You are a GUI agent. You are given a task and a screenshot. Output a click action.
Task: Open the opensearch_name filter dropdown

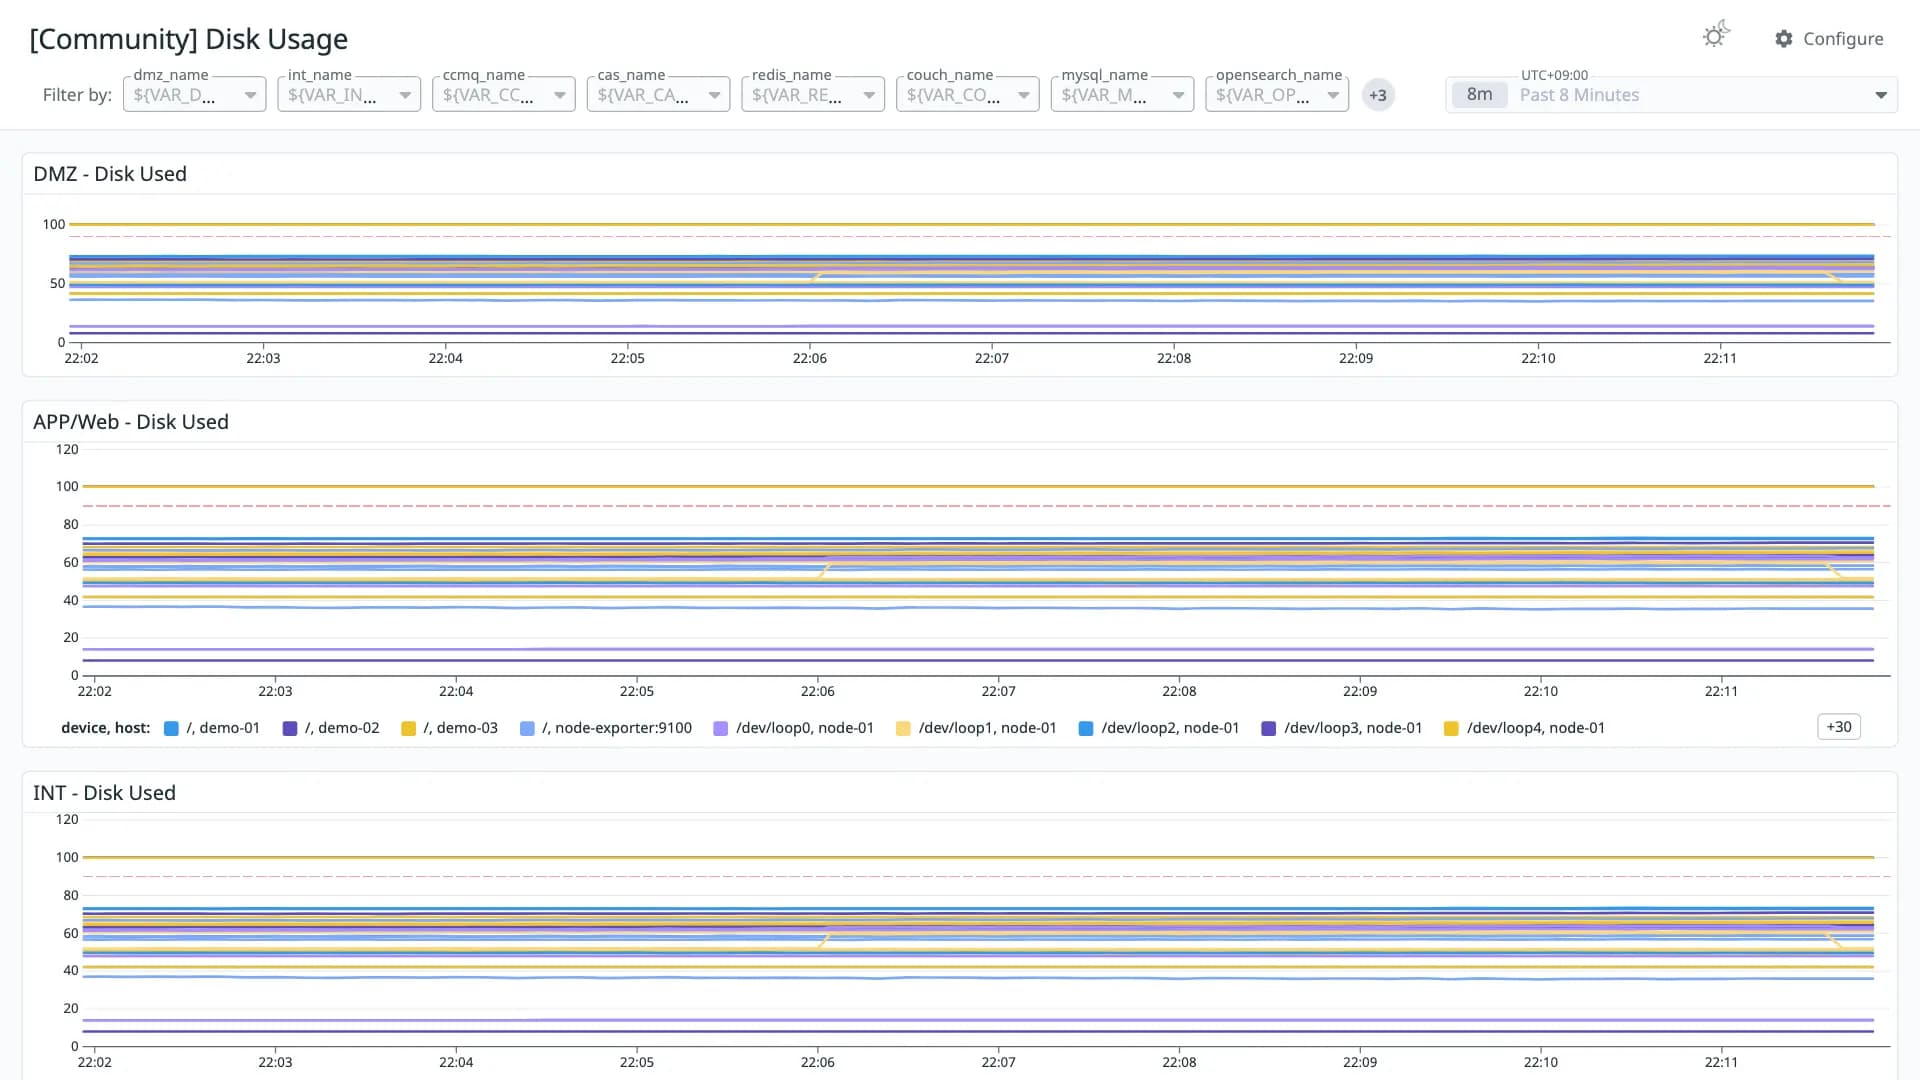pyautogui.click(x=1277, y=94)
